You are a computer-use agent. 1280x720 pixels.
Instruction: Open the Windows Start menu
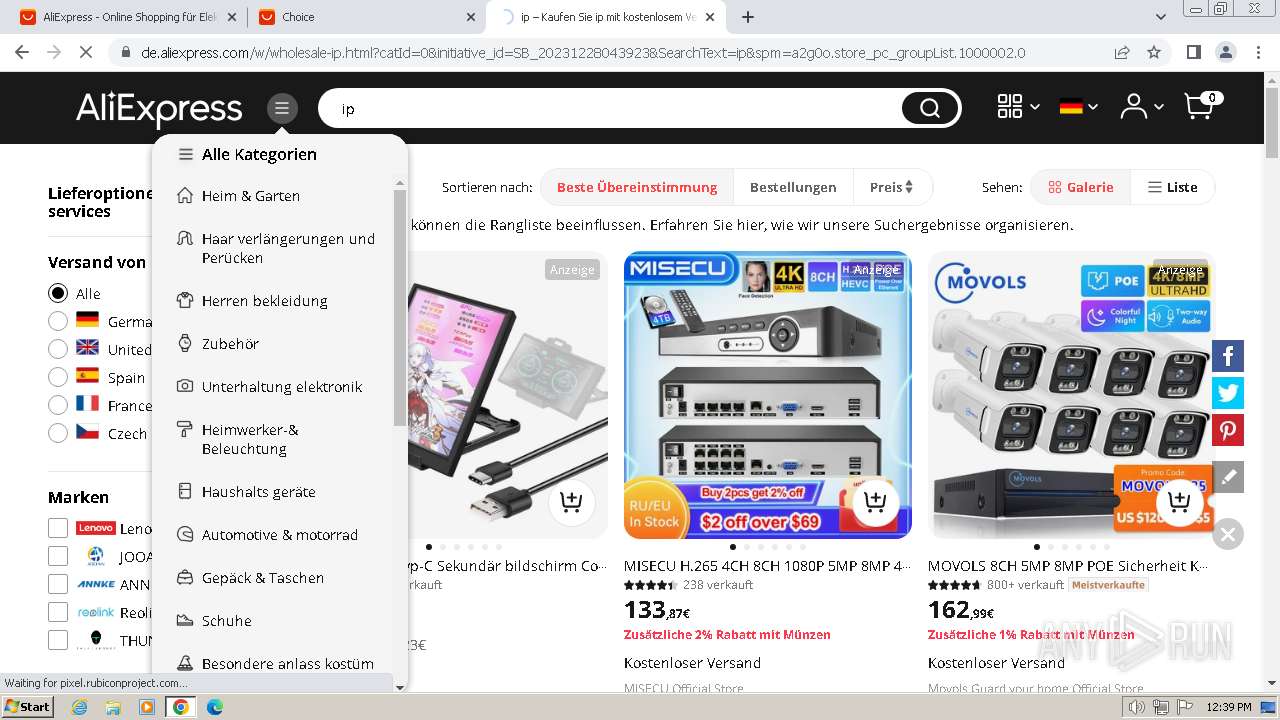(27, 706)
